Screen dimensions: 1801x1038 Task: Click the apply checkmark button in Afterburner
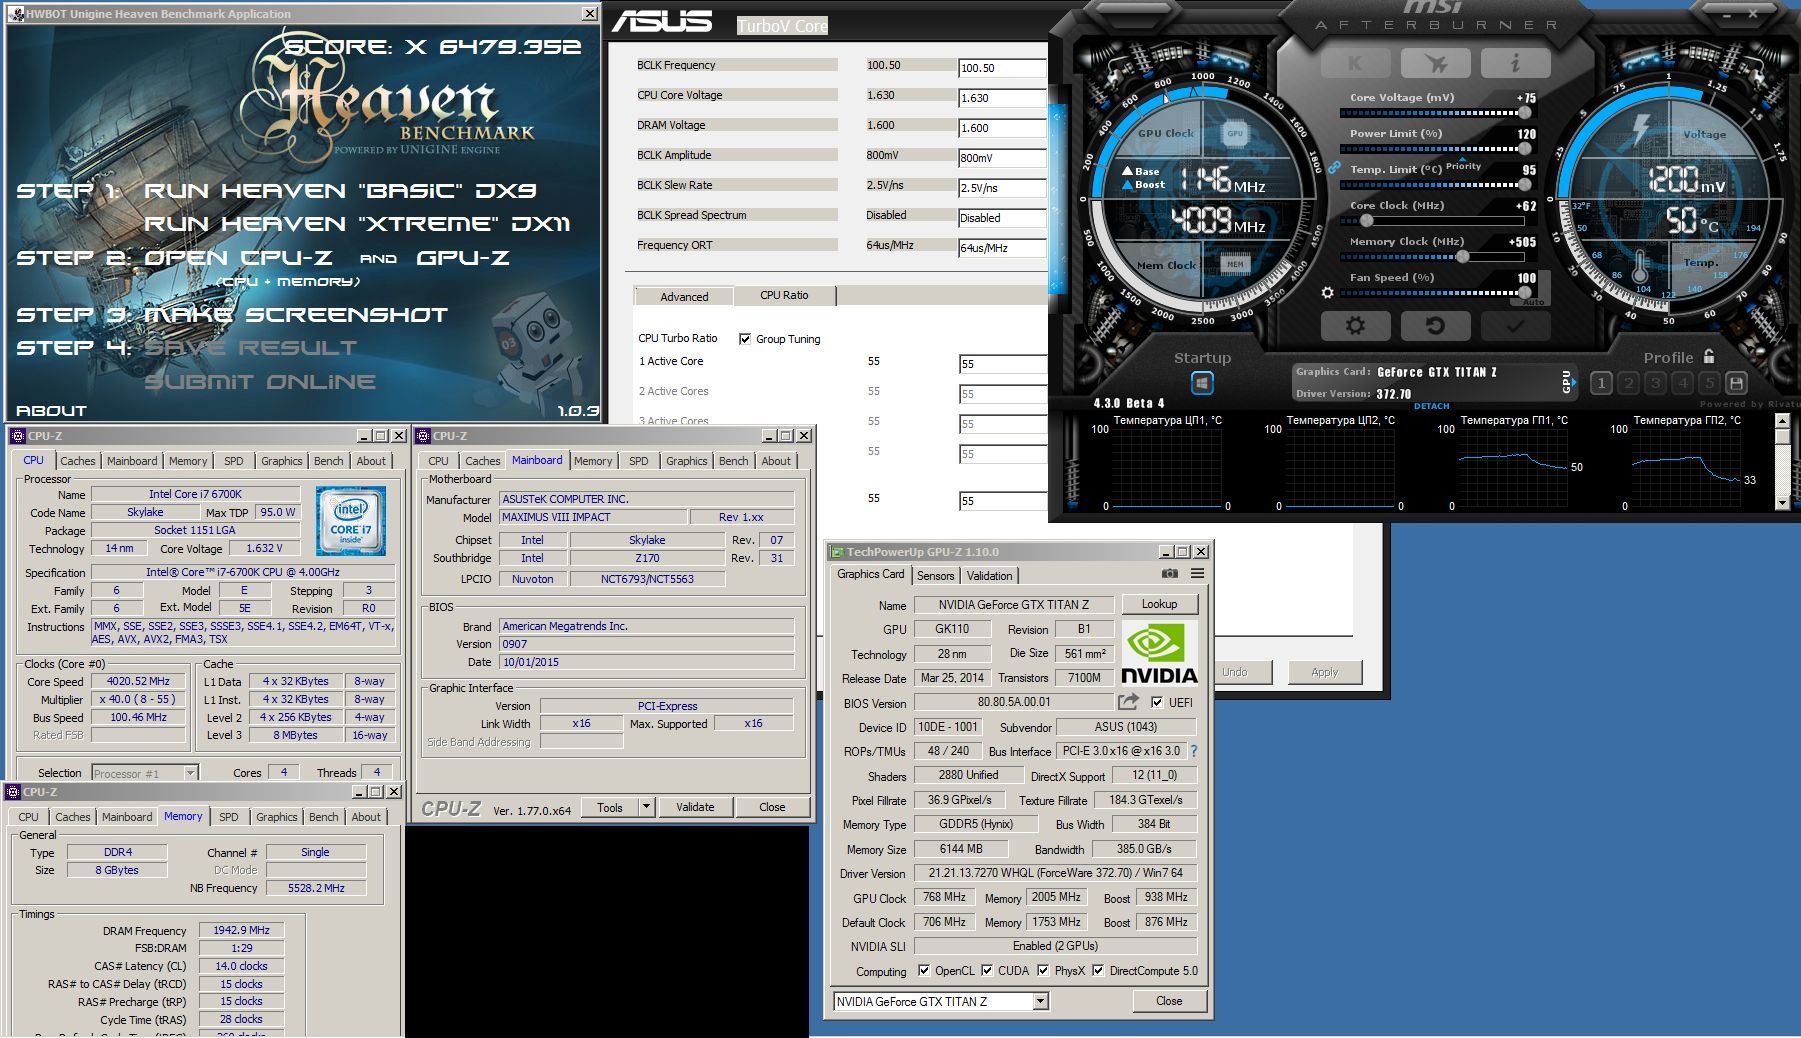pyautogui.click(x=1515, y=326)
